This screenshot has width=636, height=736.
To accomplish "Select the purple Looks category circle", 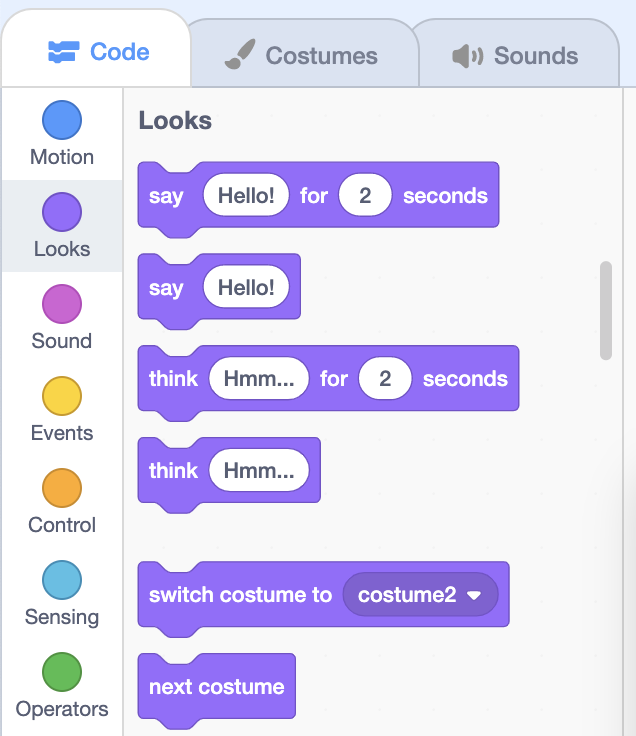I will pyautogui.click(x=62, y=212).
